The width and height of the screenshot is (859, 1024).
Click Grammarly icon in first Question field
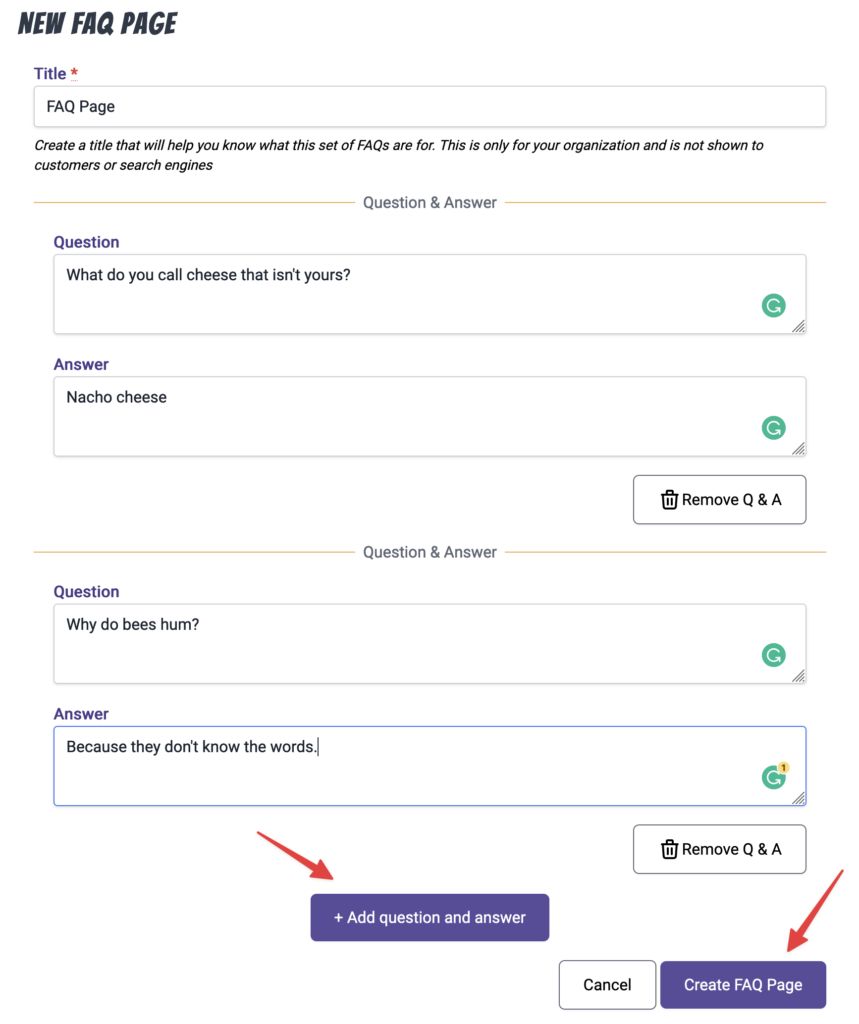(x=773, y=305)
